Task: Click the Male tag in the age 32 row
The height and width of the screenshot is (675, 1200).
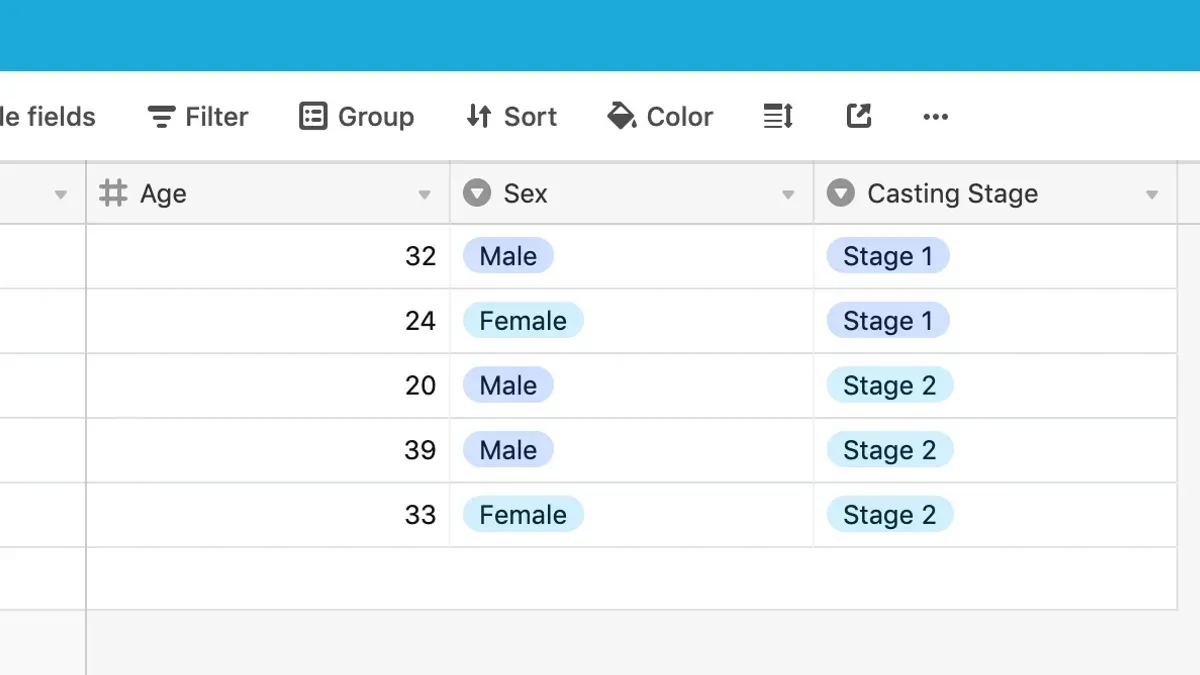Action: (508, 257)
